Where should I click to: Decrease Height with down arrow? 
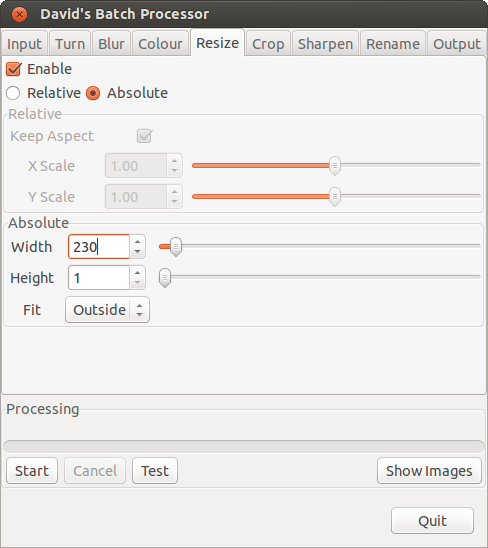pyautogui.click(x=137, y=283)
